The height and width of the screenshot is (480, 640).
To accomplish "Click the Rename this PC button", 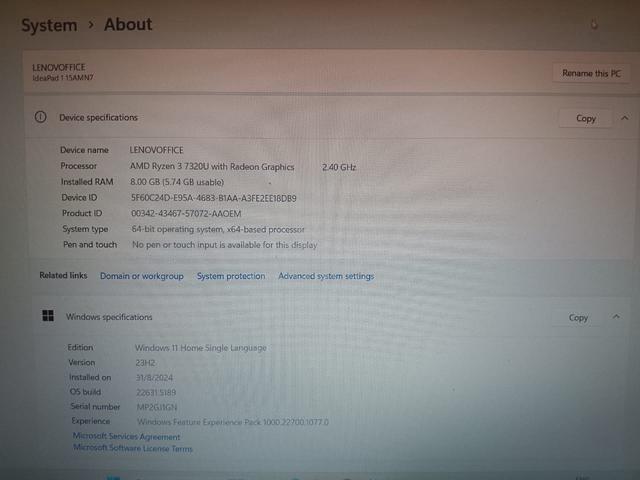I will point(591,73).
